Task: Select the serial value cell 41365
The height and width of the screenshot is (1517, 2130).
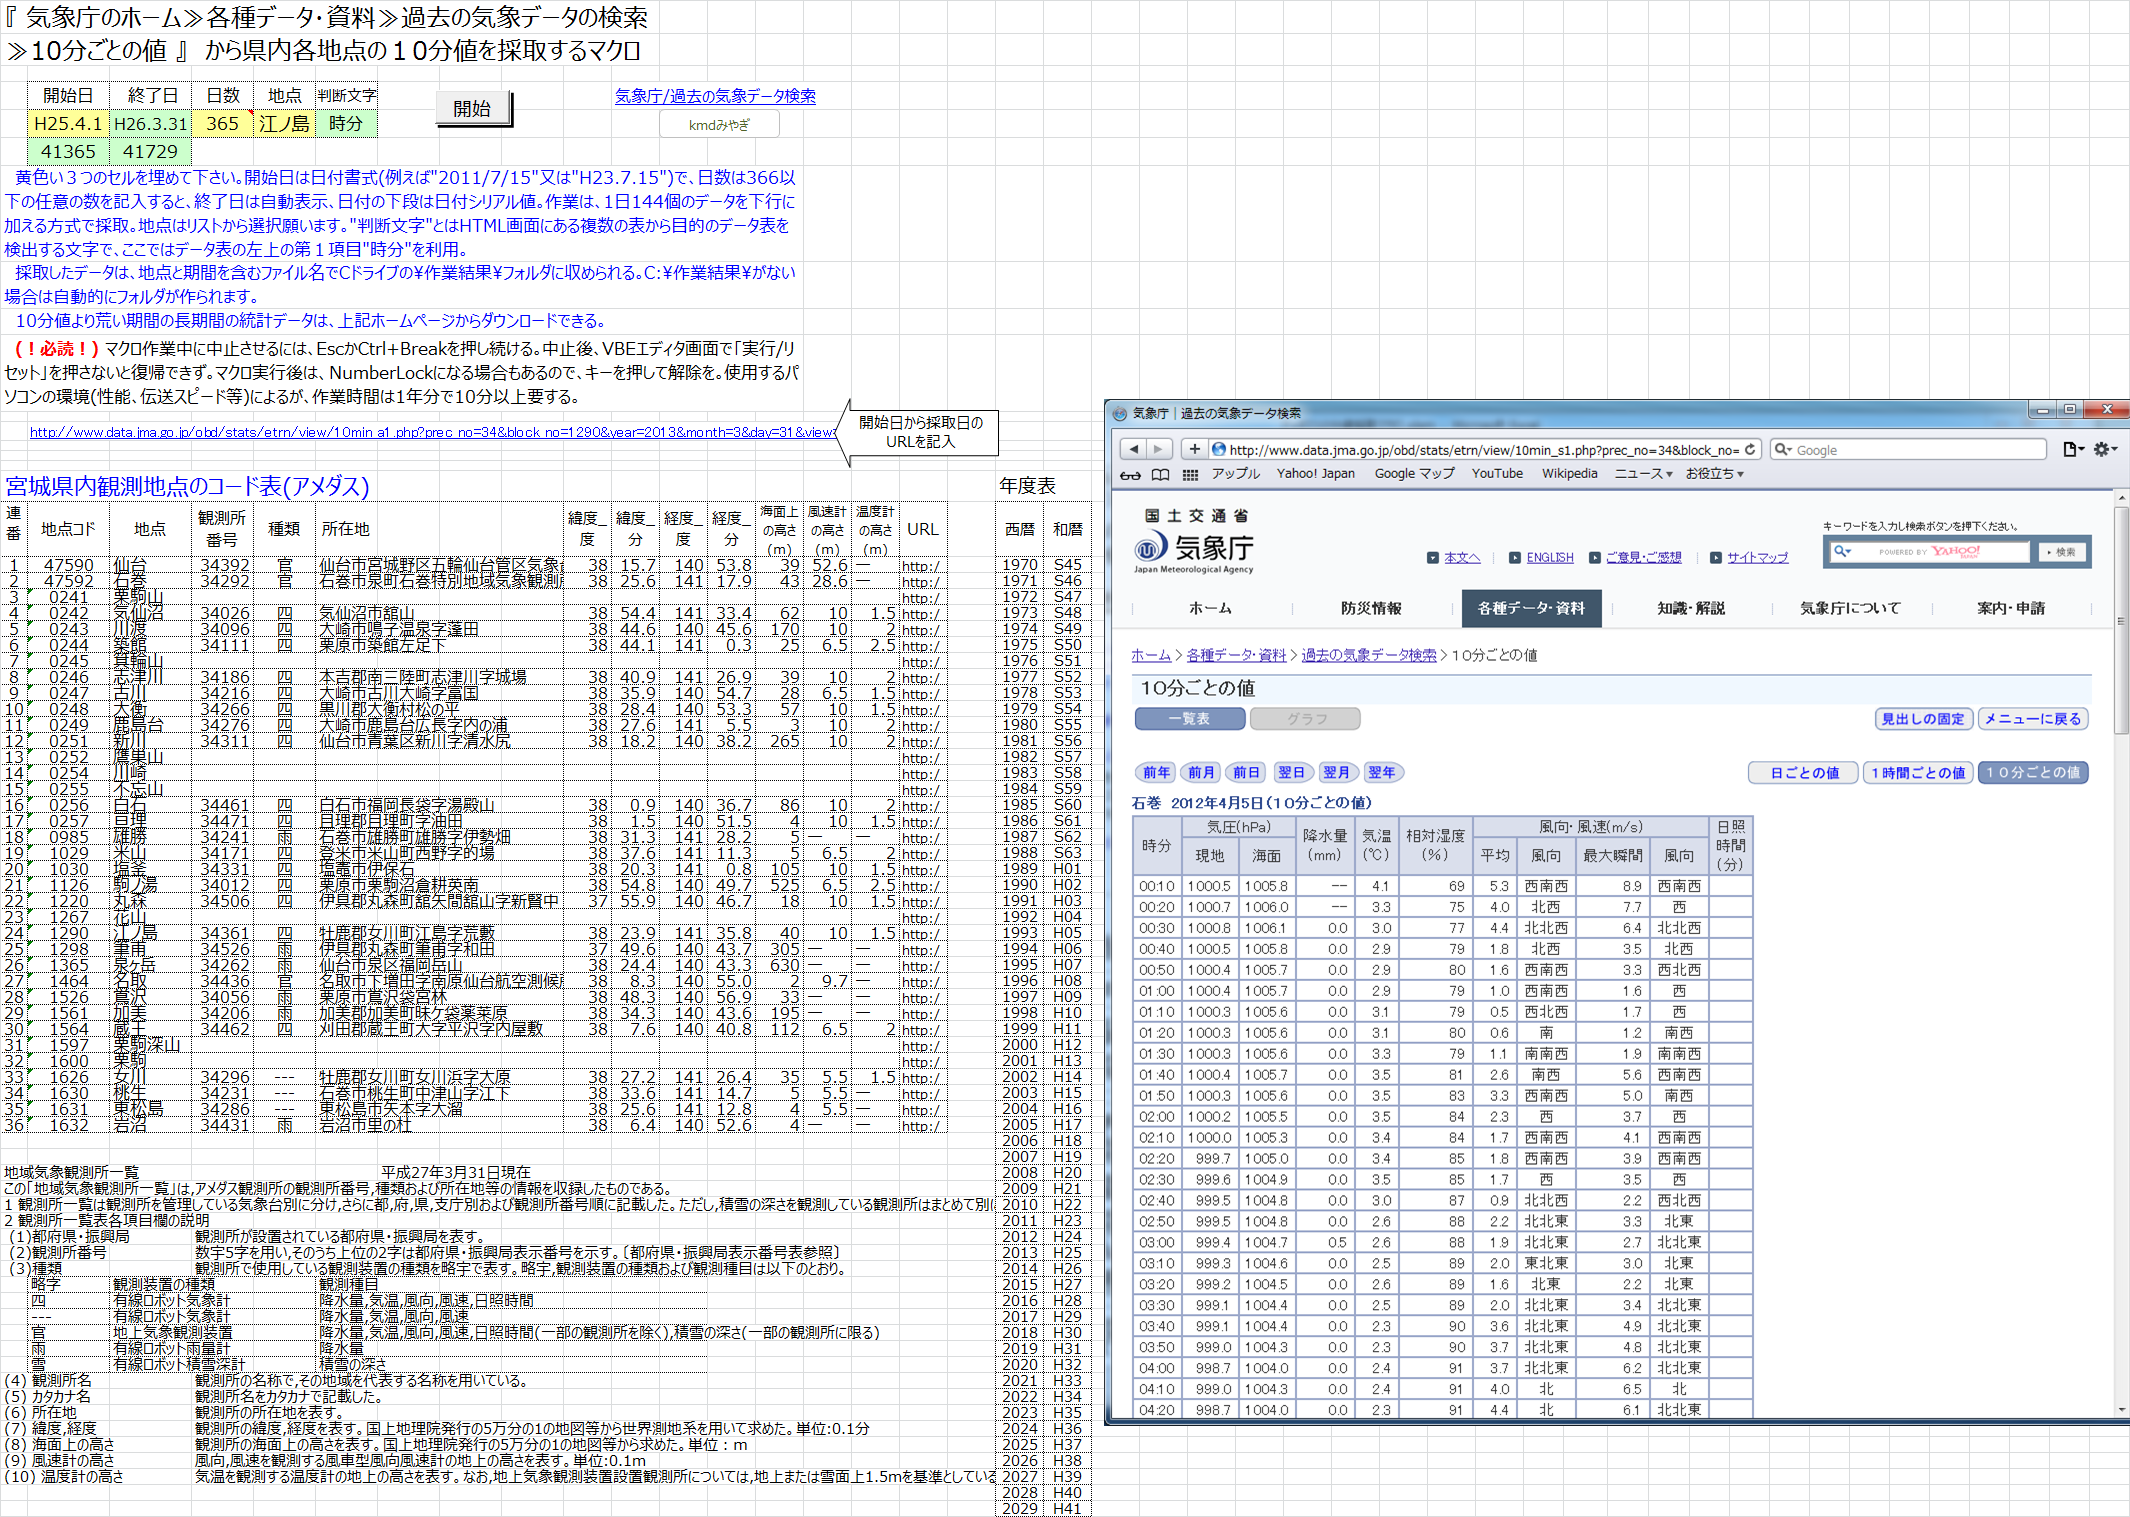Action: coord(68,152)
